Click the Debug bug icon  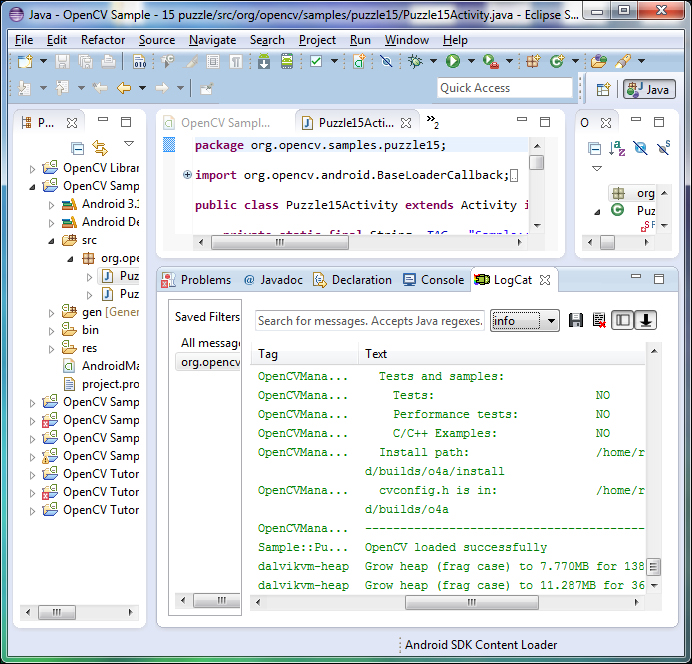pyautogui.click(x=415, y=61)
